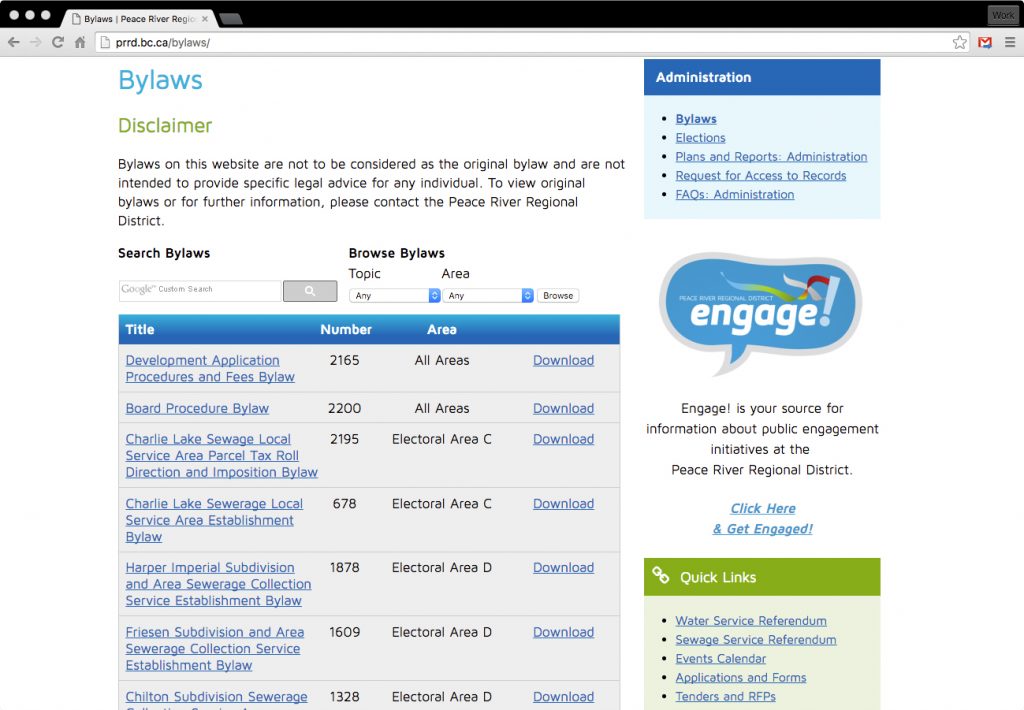The width and height of the screenshot is (1024, 710).
Task: Open the Elections link
Action: (700, 138)
